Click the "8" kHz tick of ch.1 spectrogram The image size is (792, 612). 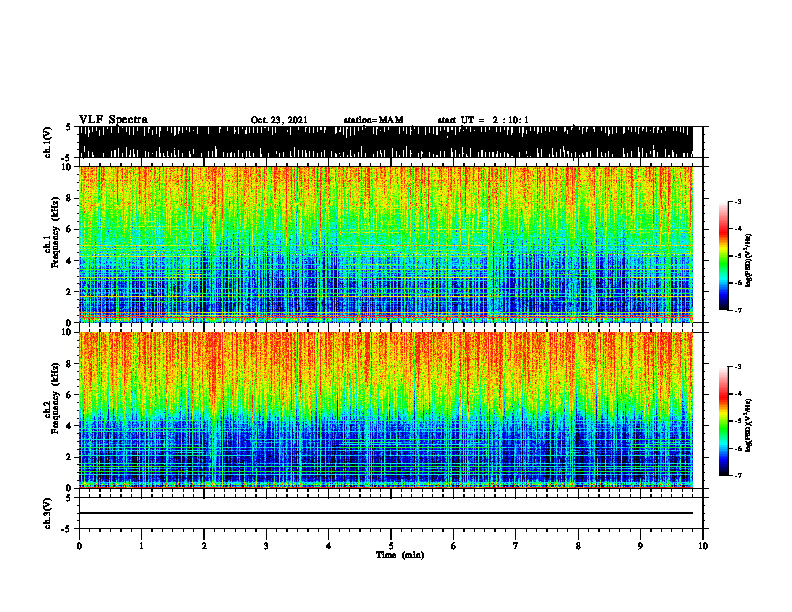(x=70, y=198)
